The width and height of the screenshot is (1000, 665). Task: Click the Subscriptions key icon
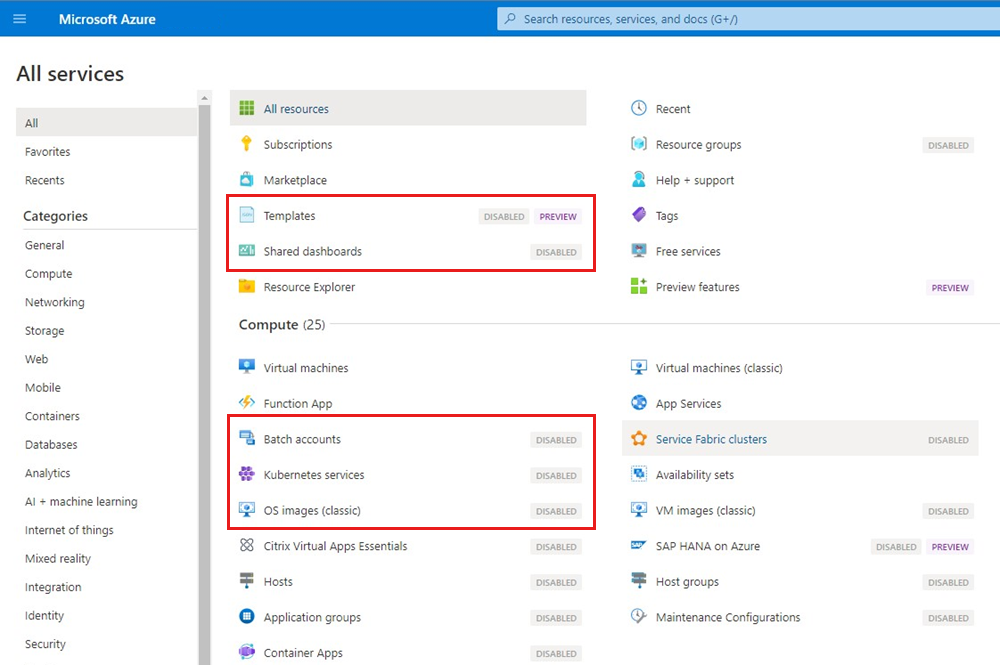pyautogui.click(x=246, y=144)
